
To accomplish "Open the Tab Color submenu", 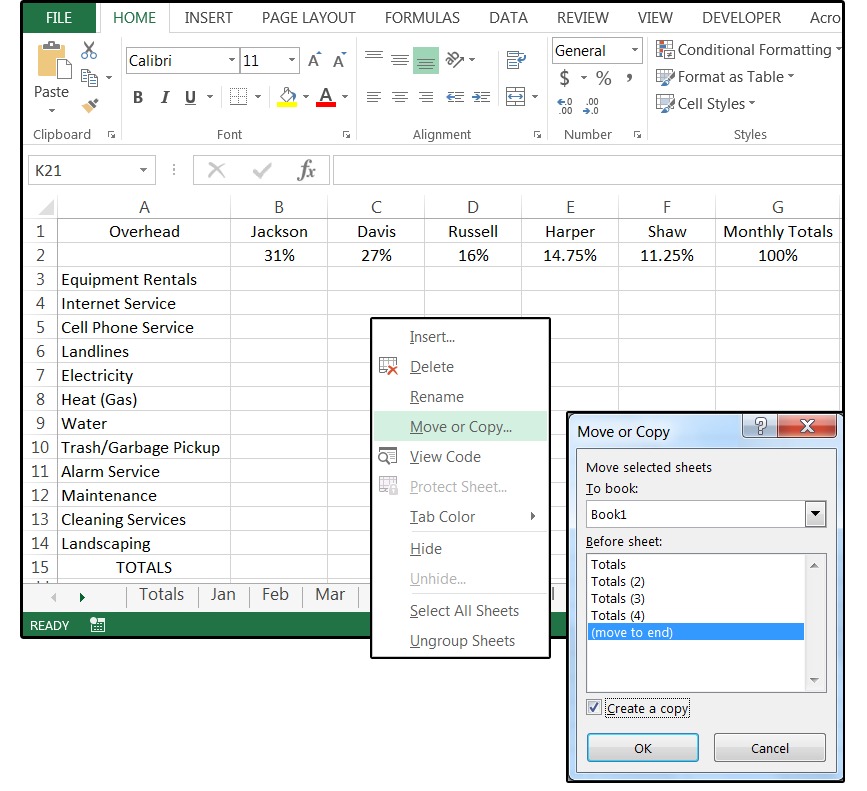I will 461,517.
